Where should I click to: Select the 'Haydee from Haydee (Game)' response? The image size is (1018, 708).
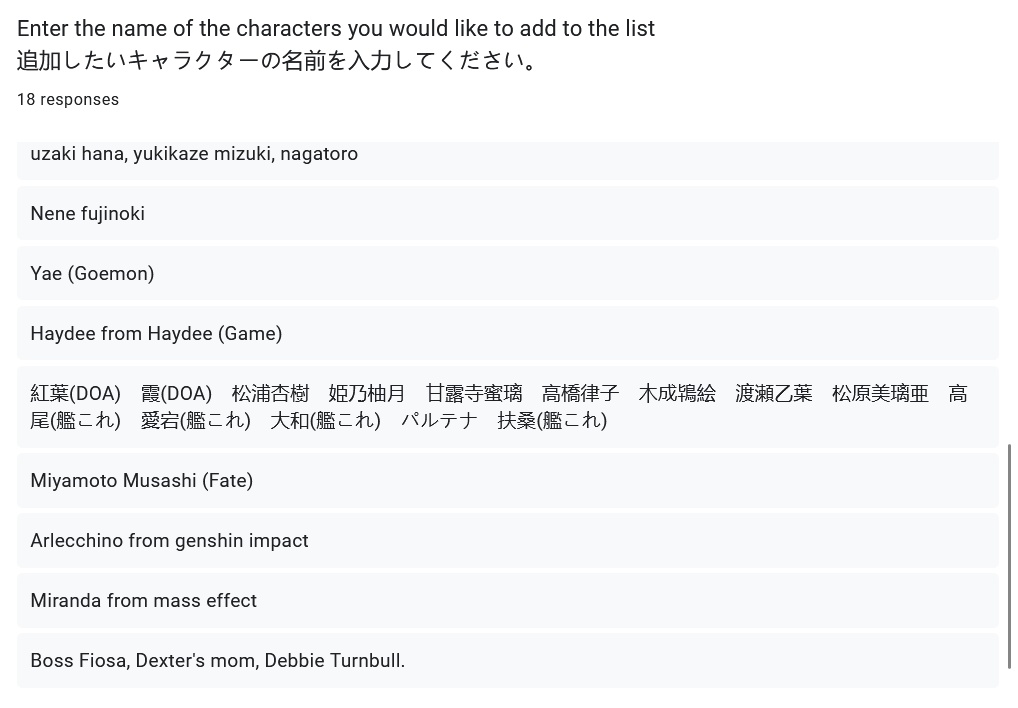point(156,334)
